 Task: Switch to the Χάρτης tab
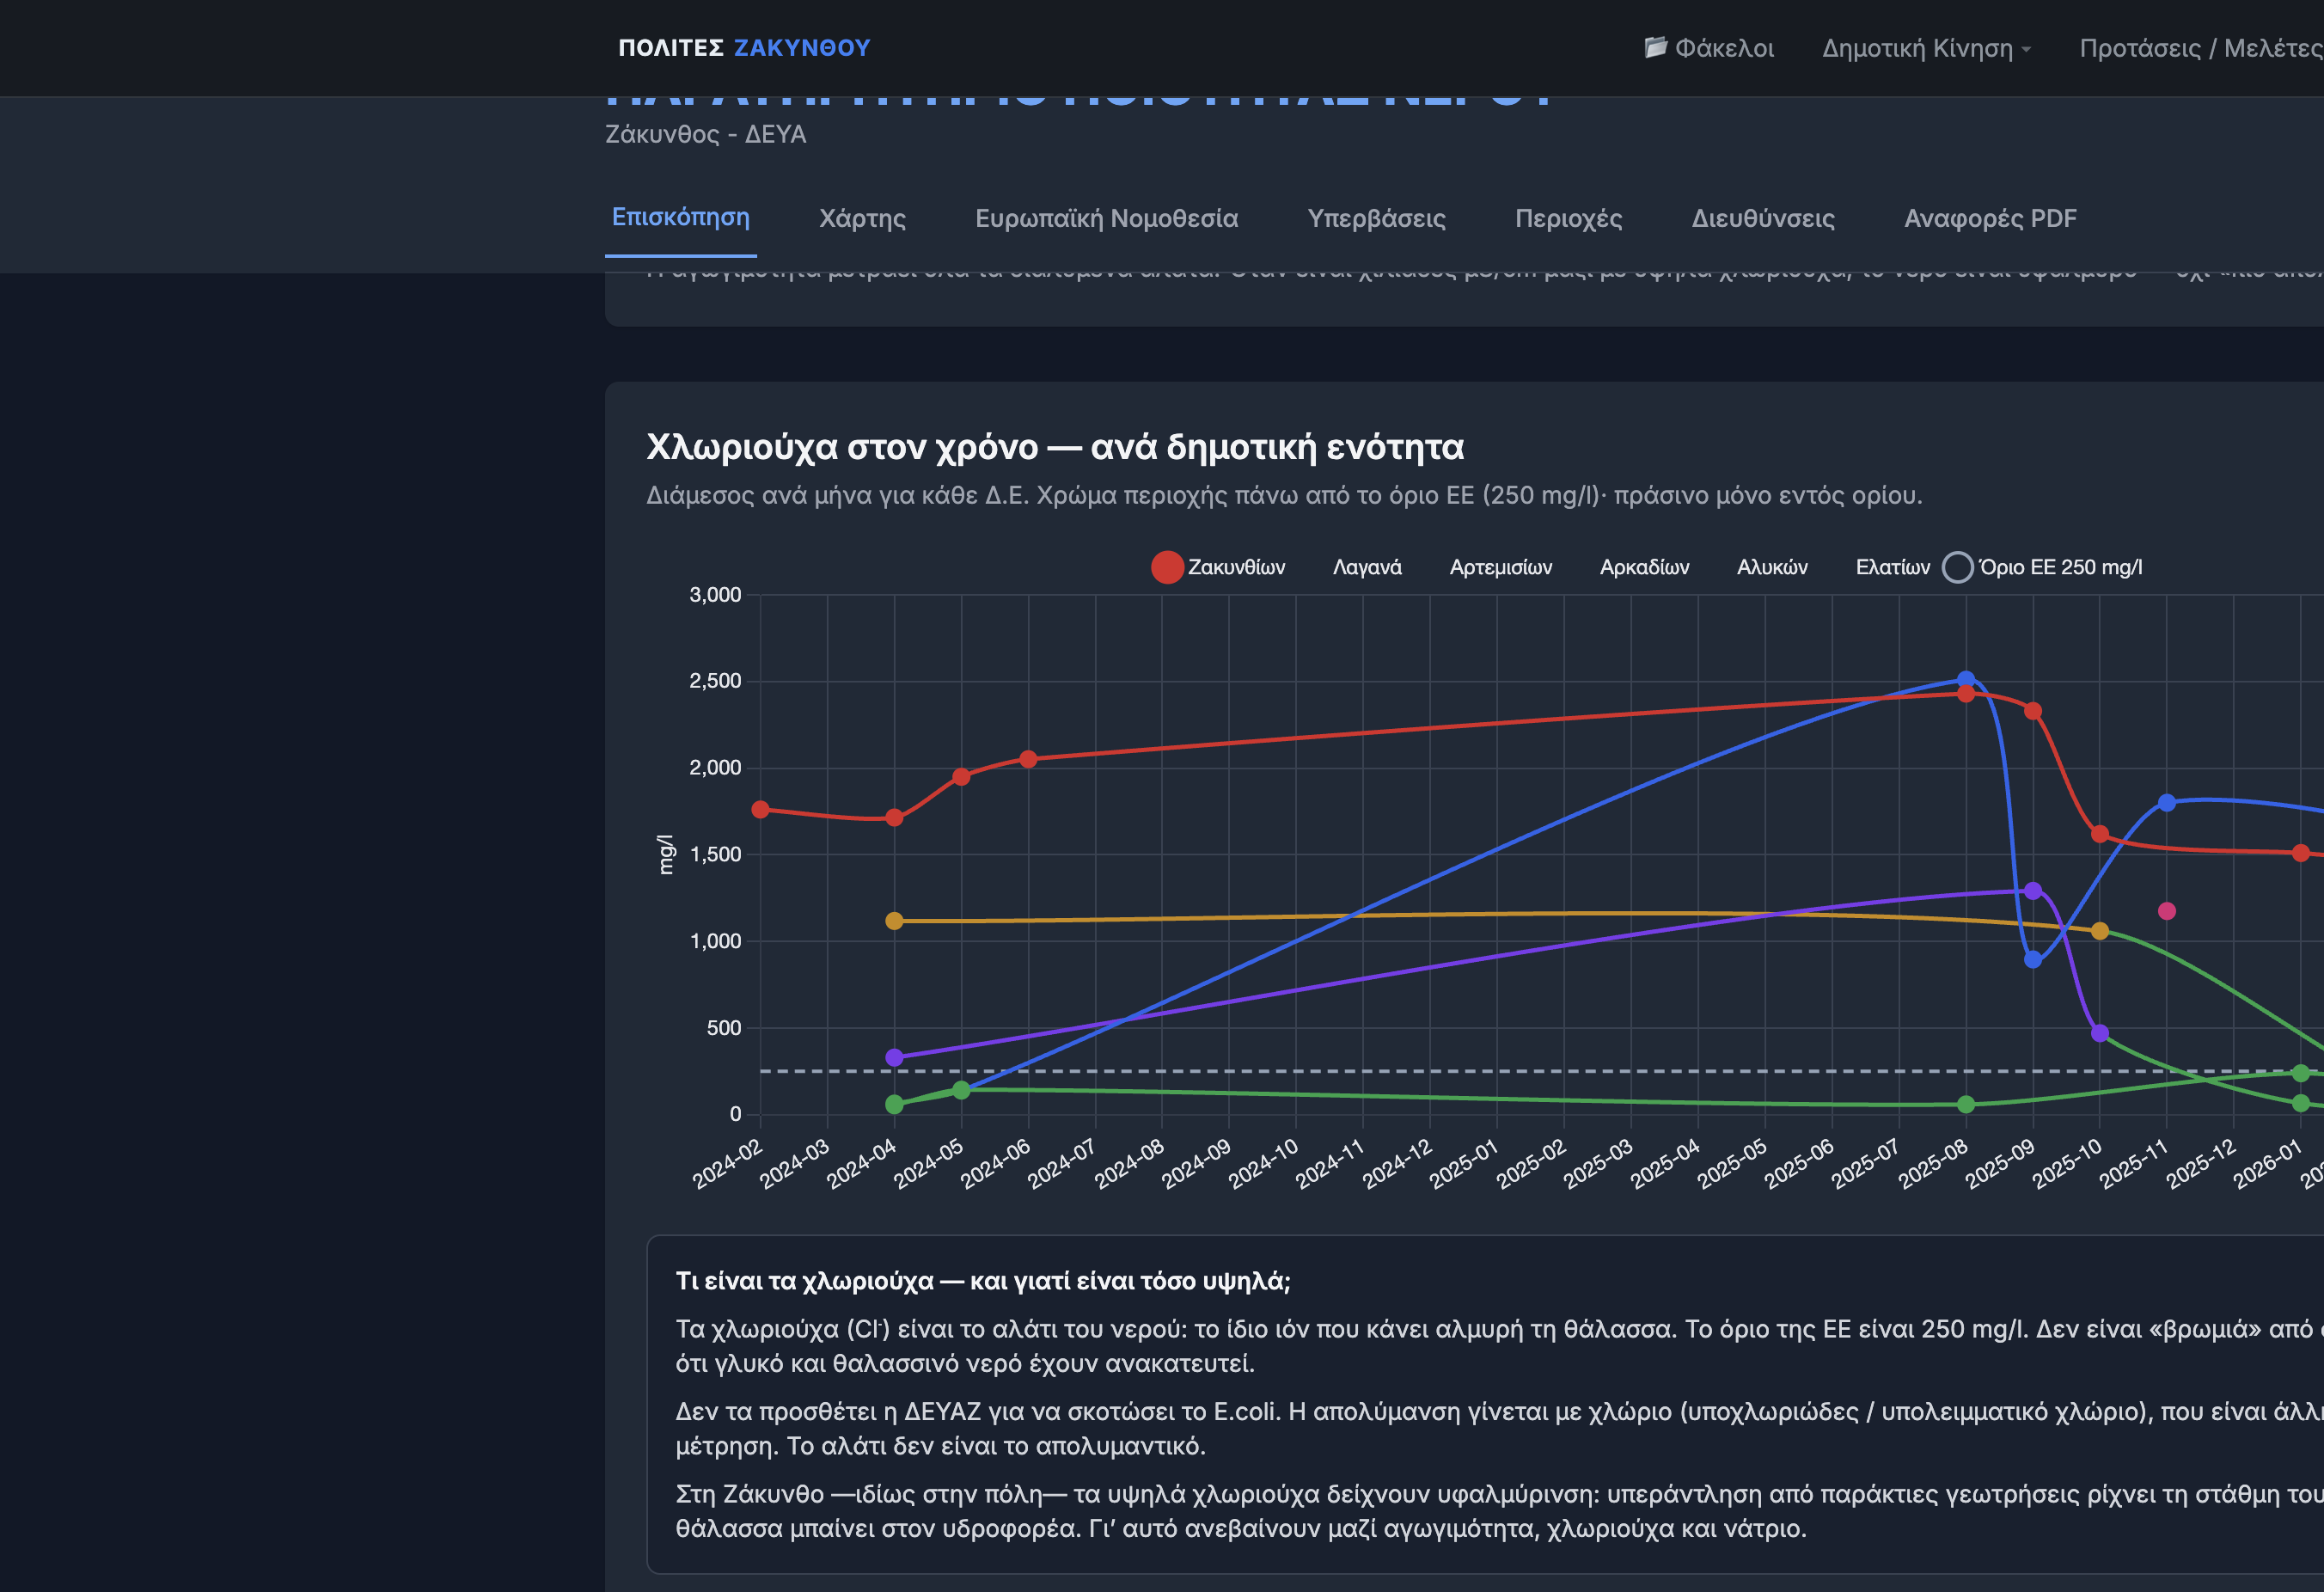862,218
